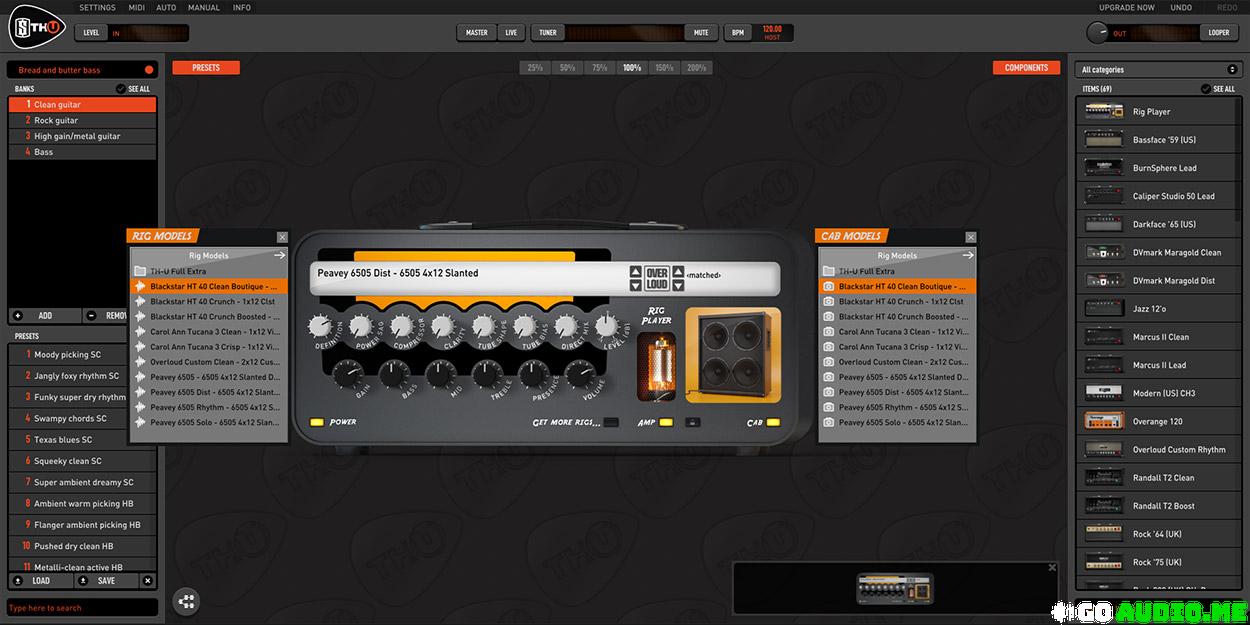Open MANUAL menu
This screenshot has height=625, width=1250.
204,8
